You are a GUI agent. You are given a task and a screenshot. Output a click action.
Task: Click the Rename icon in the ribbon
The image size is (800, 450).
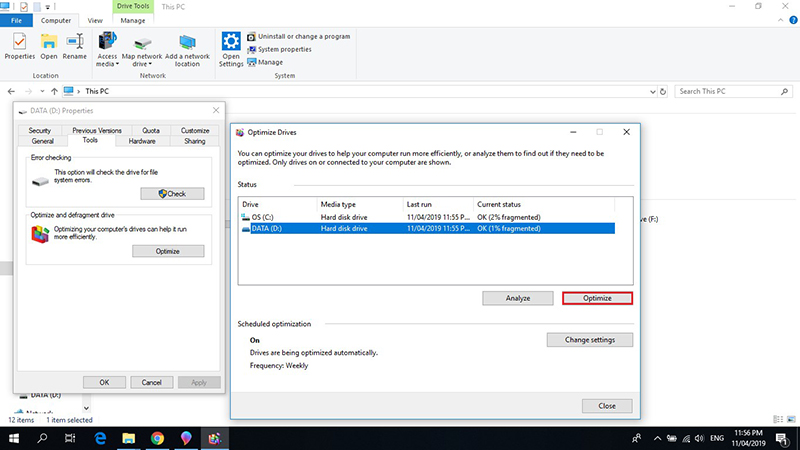coord(75,46)
